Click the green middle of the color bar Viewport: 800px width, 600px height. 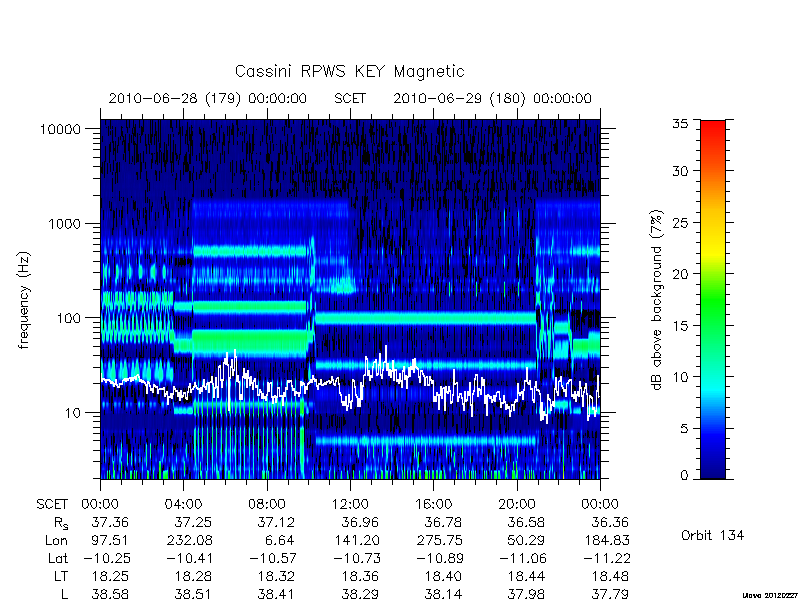pos(713,300)
